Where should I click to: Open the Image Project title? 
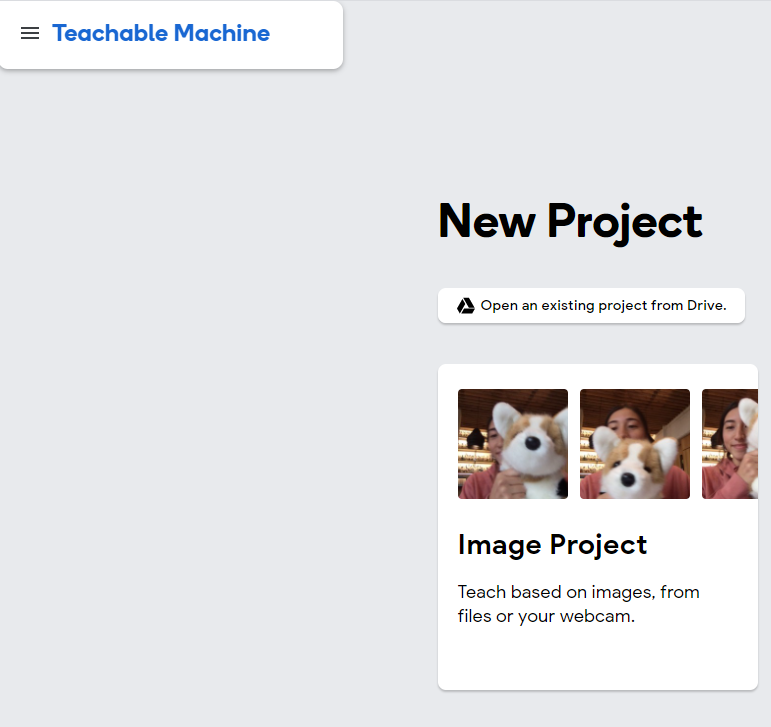[552, 545]
